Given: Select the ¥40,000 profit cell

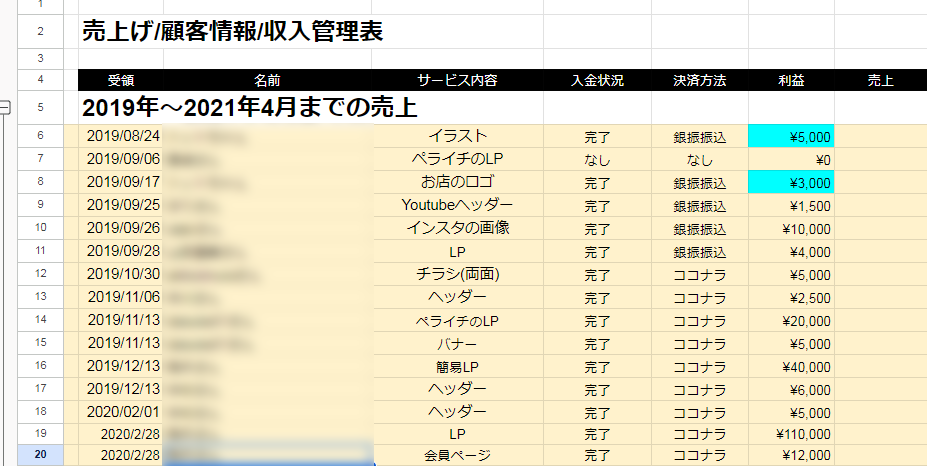Looking at the screenshot, I should (791, 367).
